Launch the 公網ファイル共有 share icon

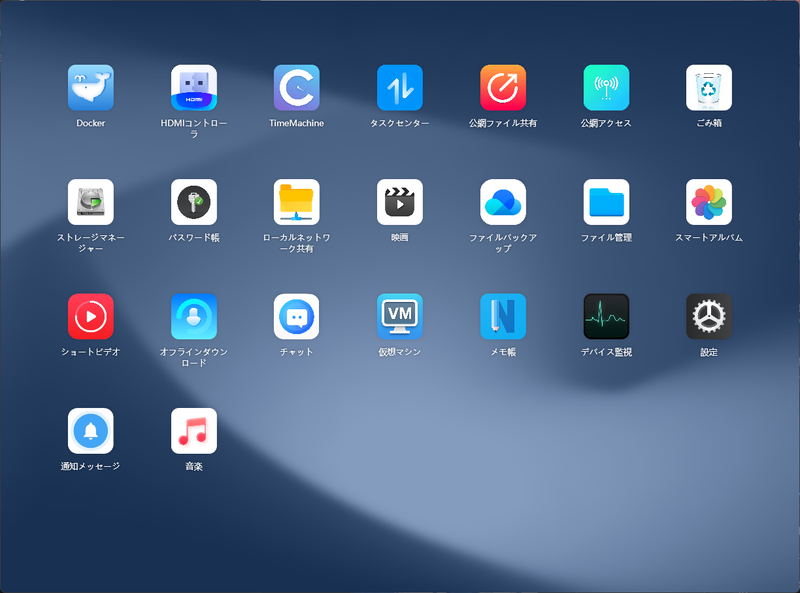(x=503, y=87)
